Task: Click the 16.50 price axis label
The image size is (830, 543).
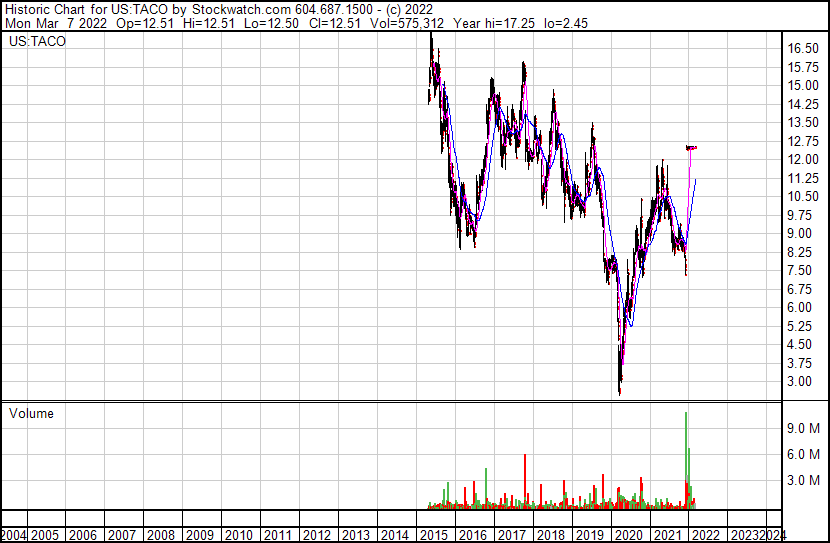Action: [803, 49]
